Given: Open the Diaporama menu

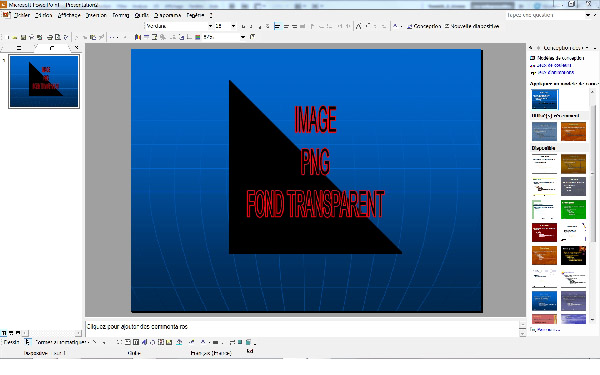Looking at the screenshot, I should pyautogui.click(x=167, y=15).
